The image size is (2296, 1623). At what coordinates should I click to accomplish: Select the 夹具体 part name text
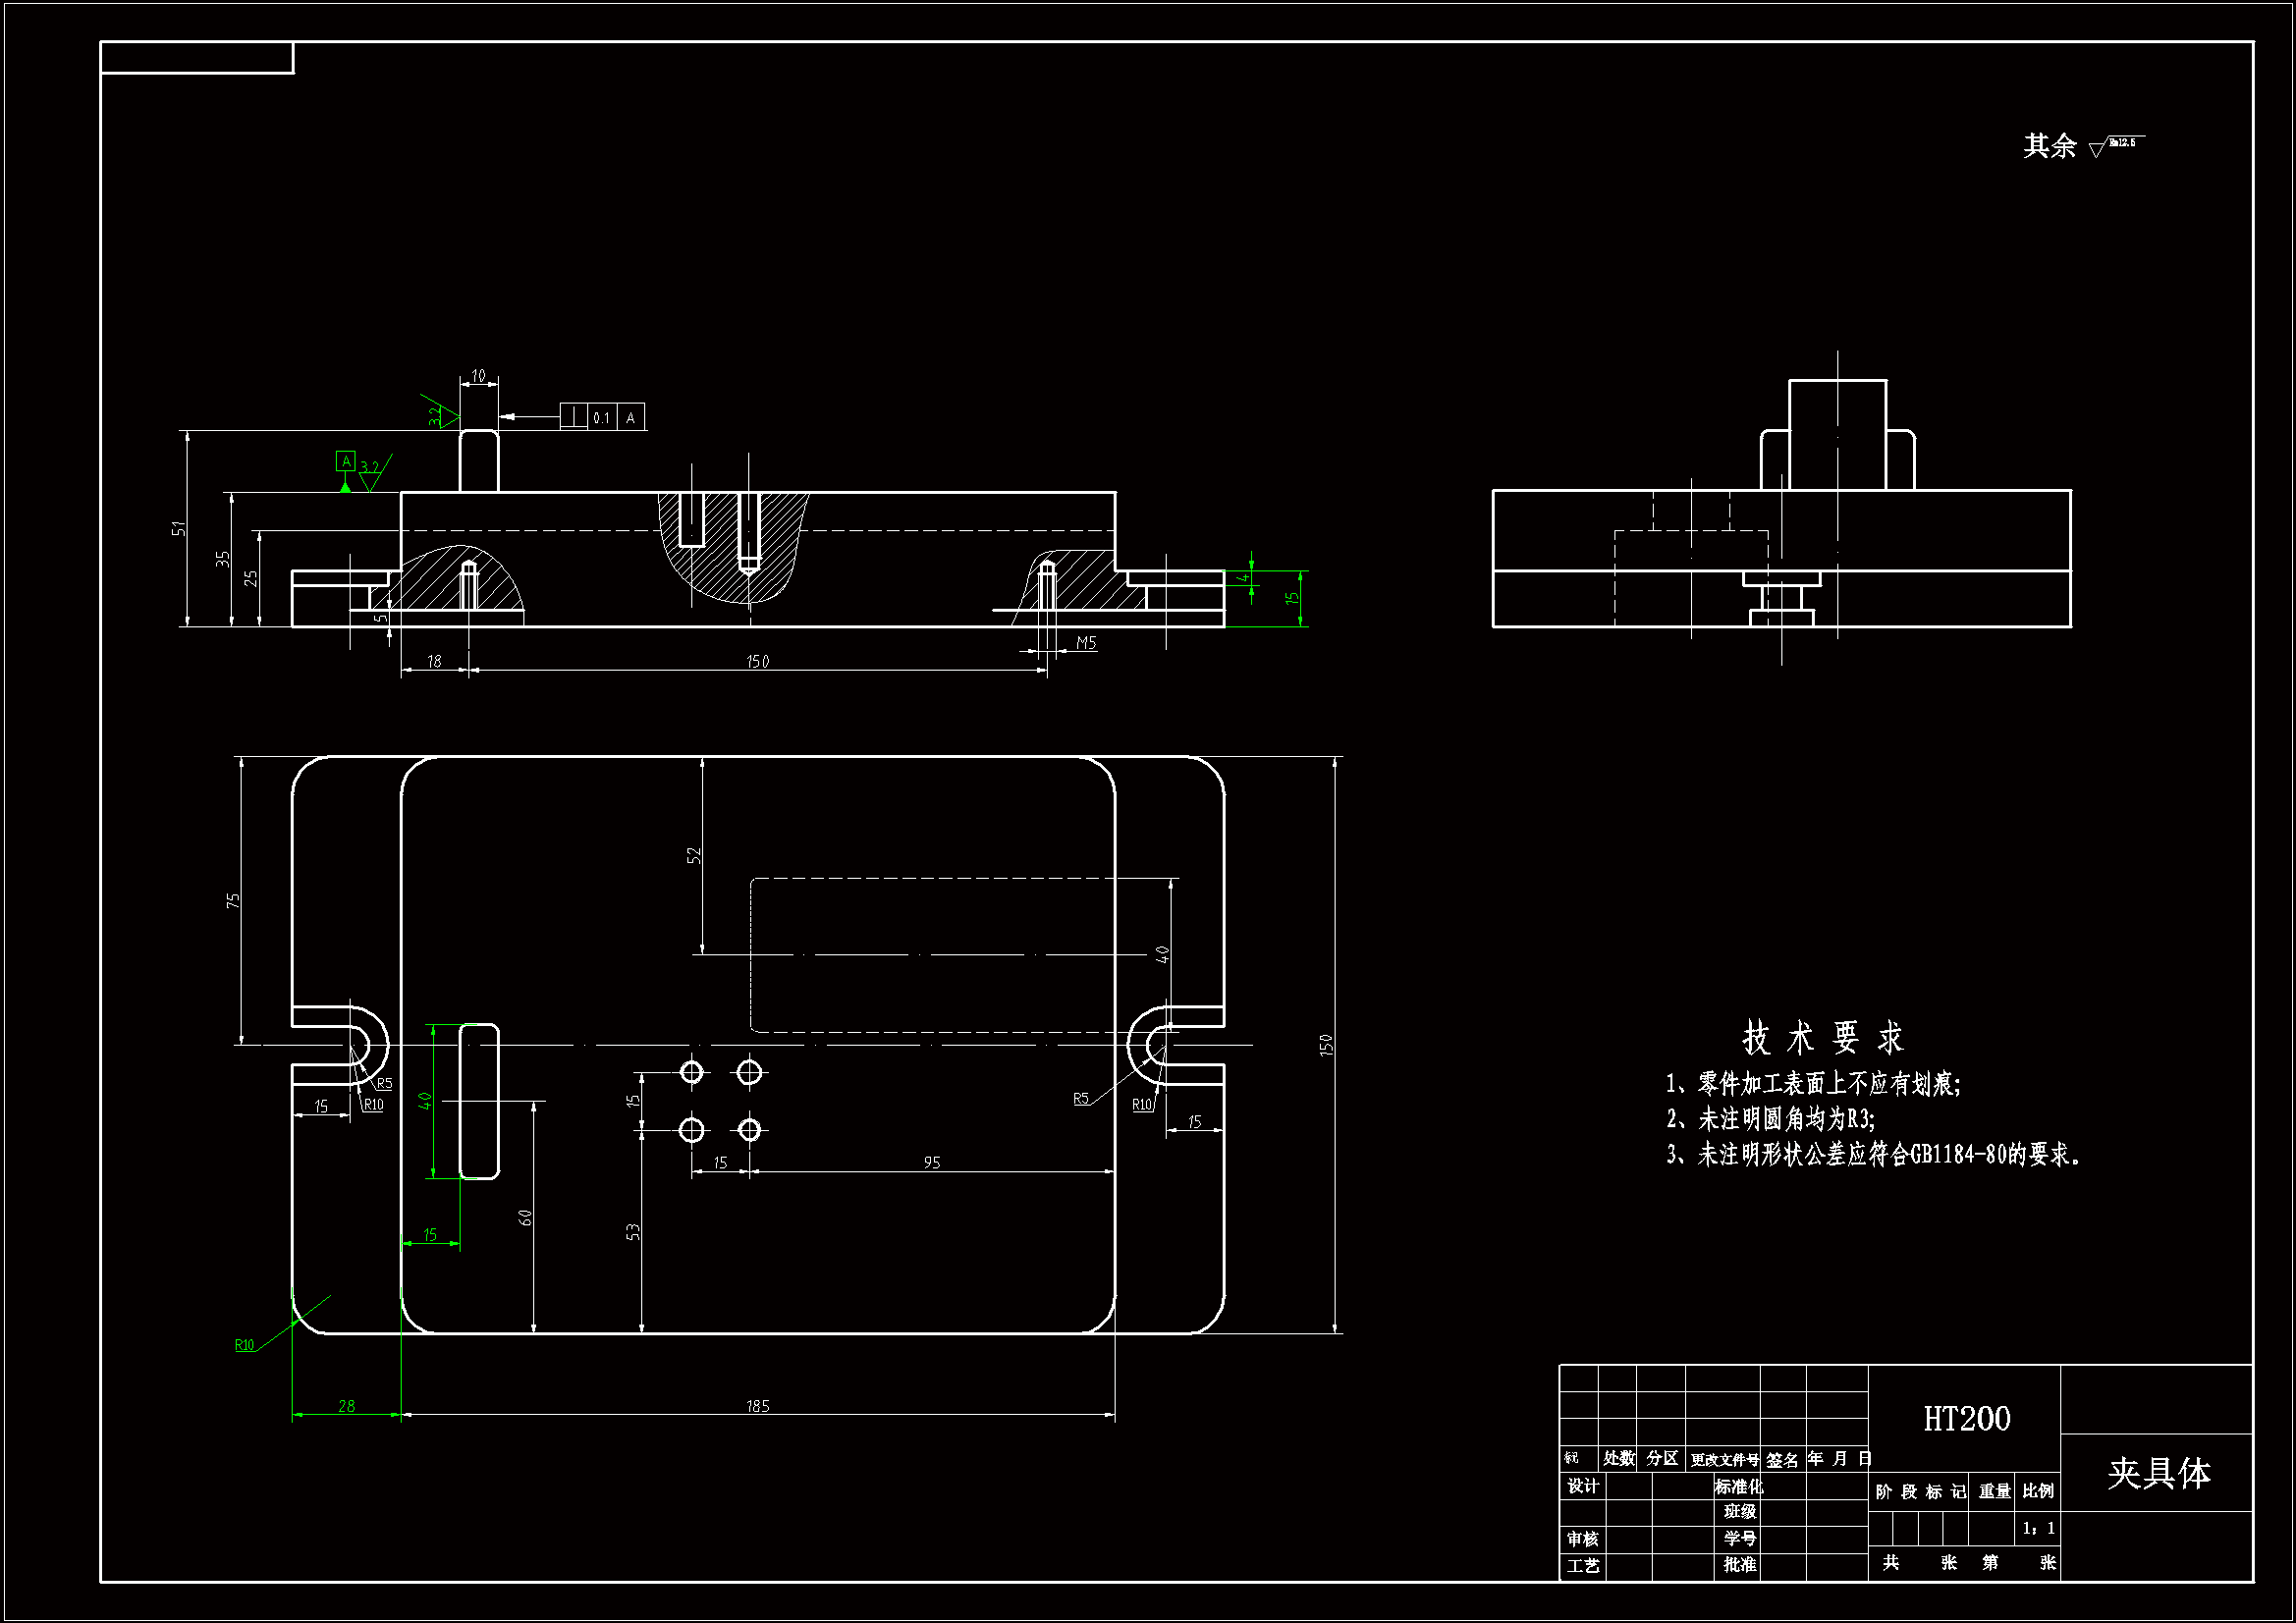(x=2159, y=1474)
